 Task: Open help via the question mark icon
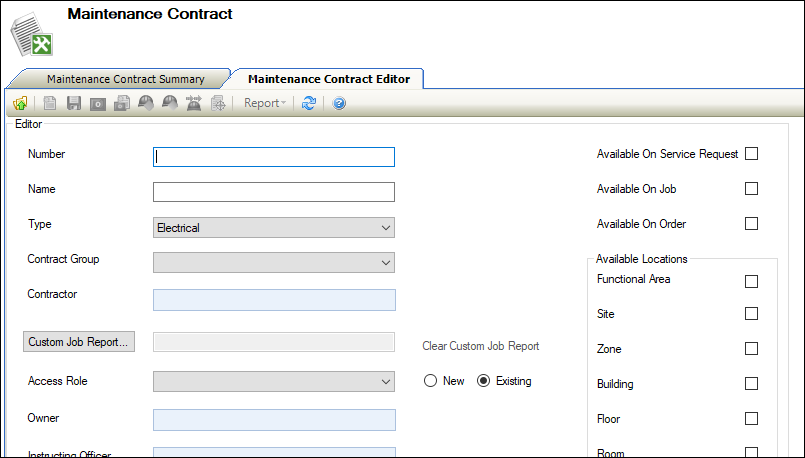click(x=339, y=103)
